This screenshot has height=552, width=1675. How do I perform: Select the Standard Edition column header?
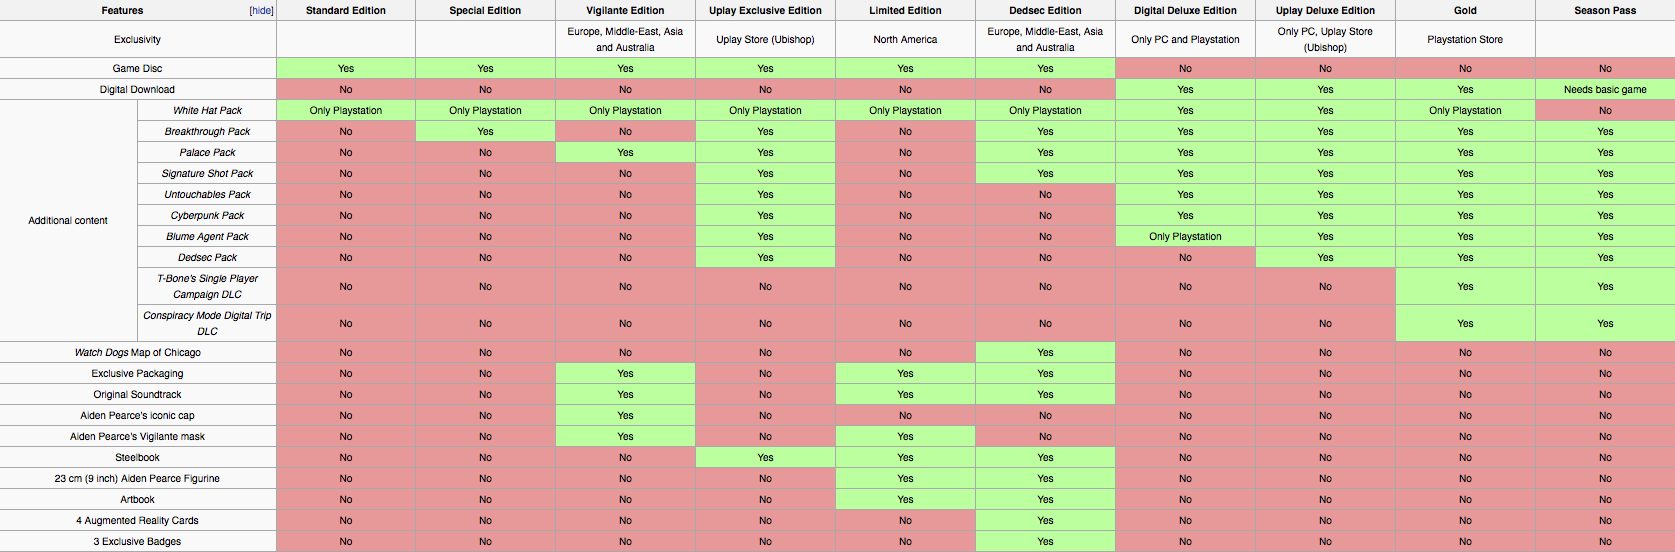coord(346,10)
